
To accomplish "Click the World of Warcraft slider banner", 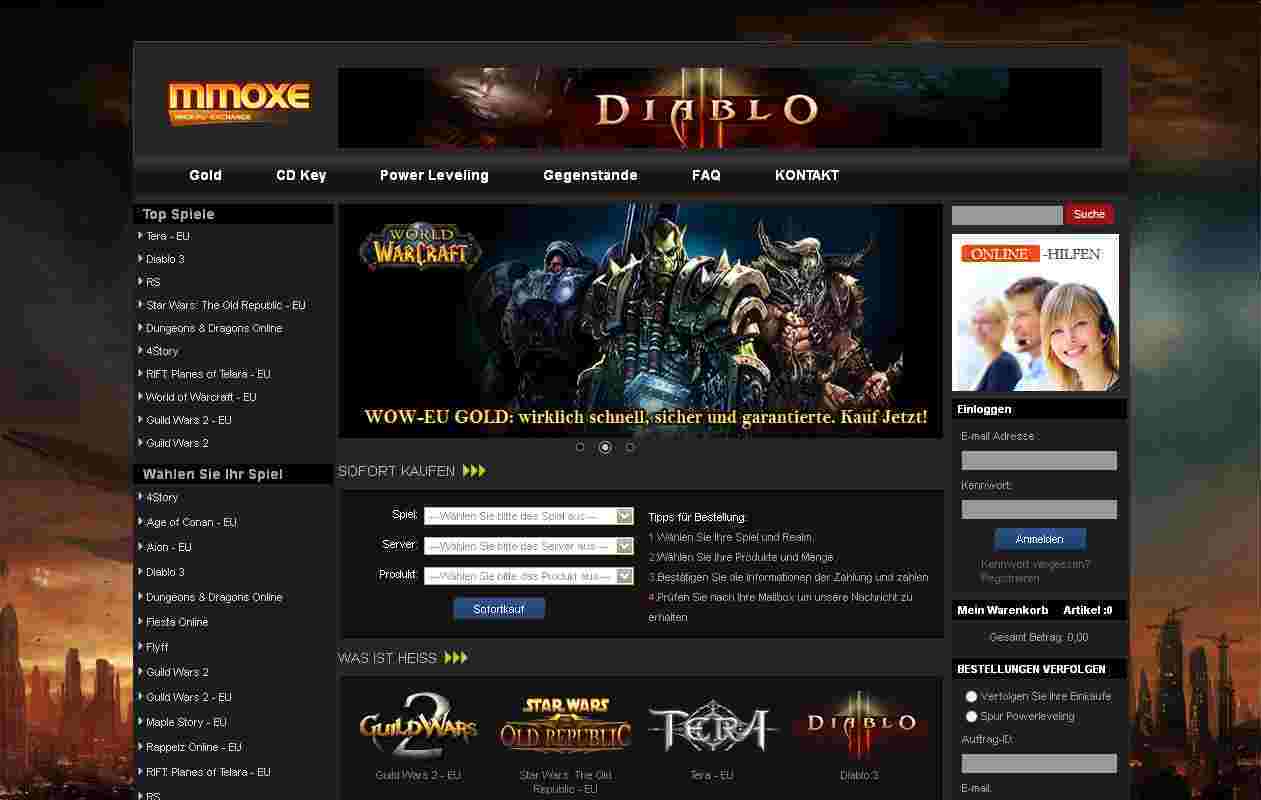I will 640,320.
